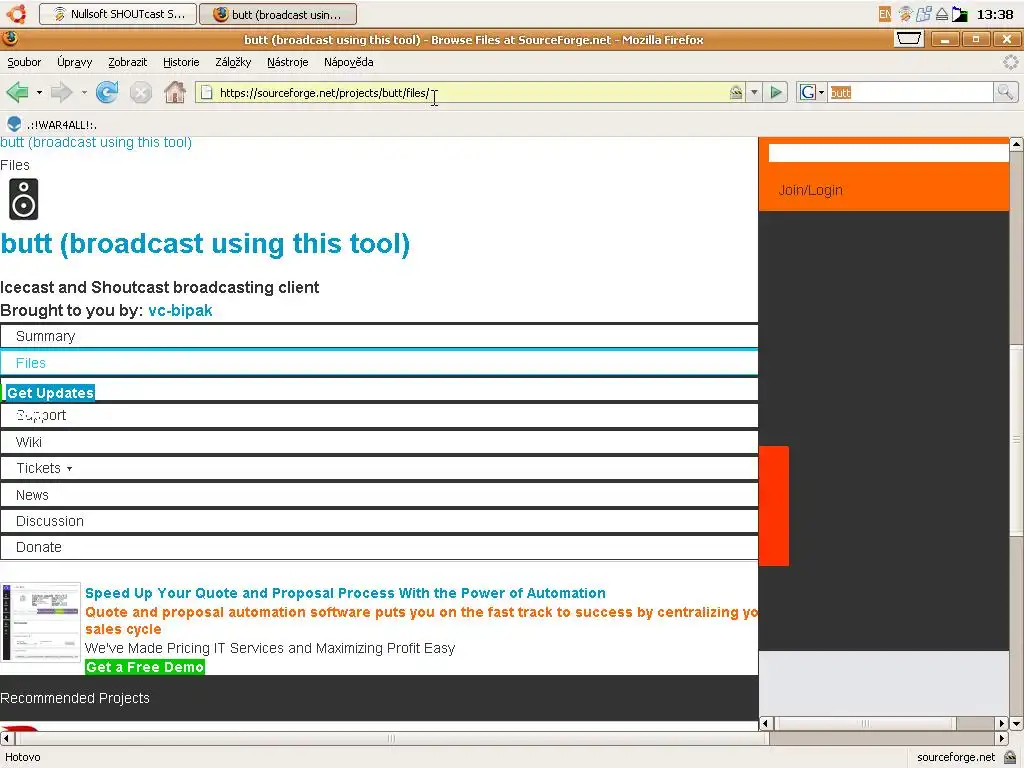
Task: Expand the Tickets menu arrow
Action: (69, 469)
